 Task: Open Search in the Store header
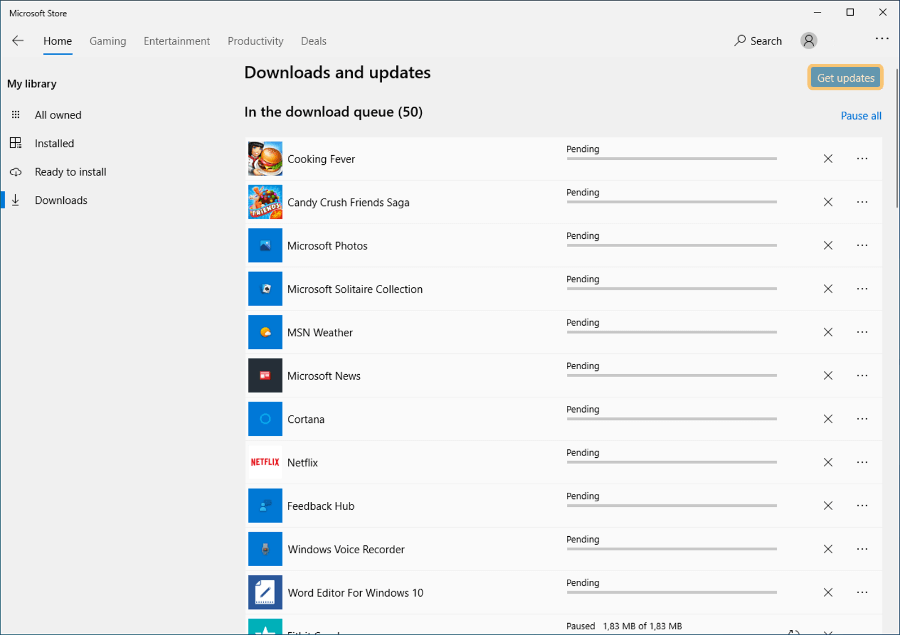[x=758, y=41]
